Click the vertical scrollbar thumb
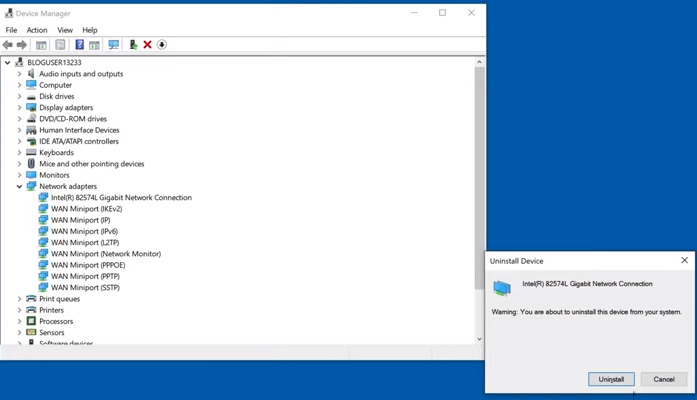The height and width of the screenshot is (400, 697). point(479,178)
